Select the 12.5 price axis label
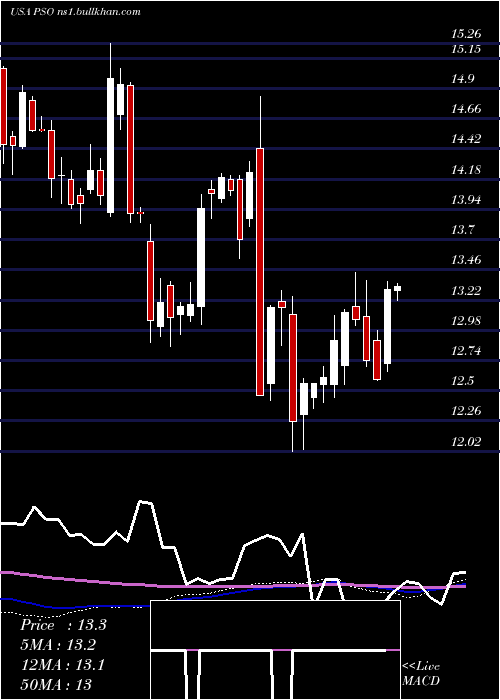500x700 pixels. pyautogui.click(x=462, y=381)
